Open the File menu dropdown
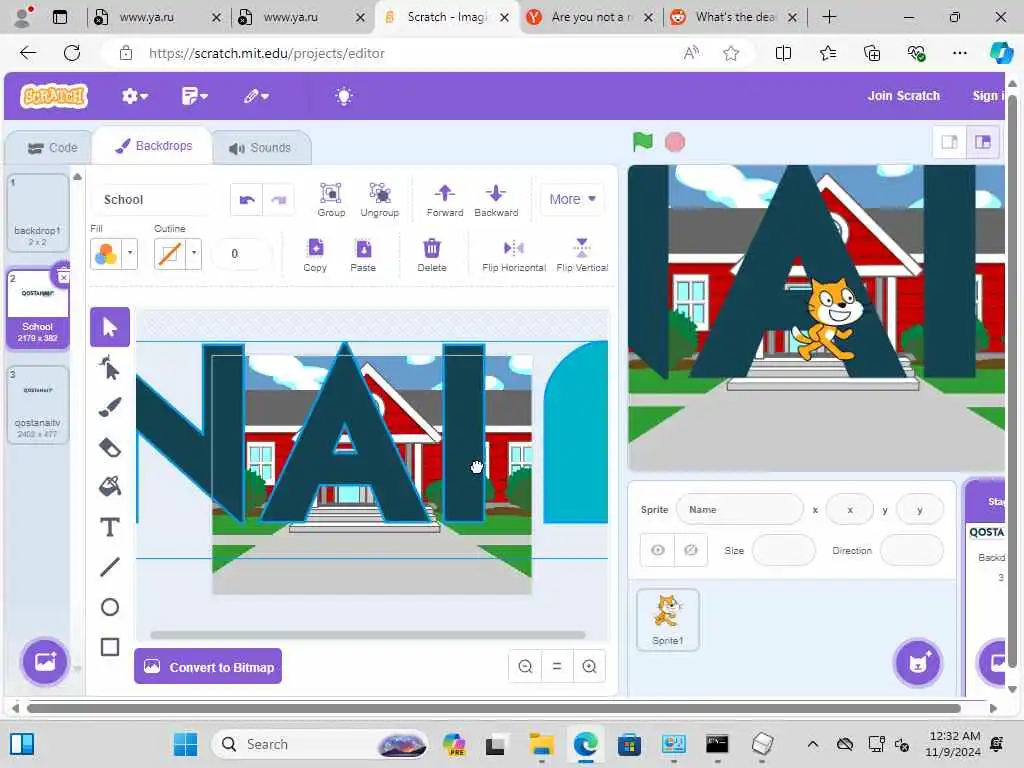This screenshot has width=1024, height=768. (194, 97)
